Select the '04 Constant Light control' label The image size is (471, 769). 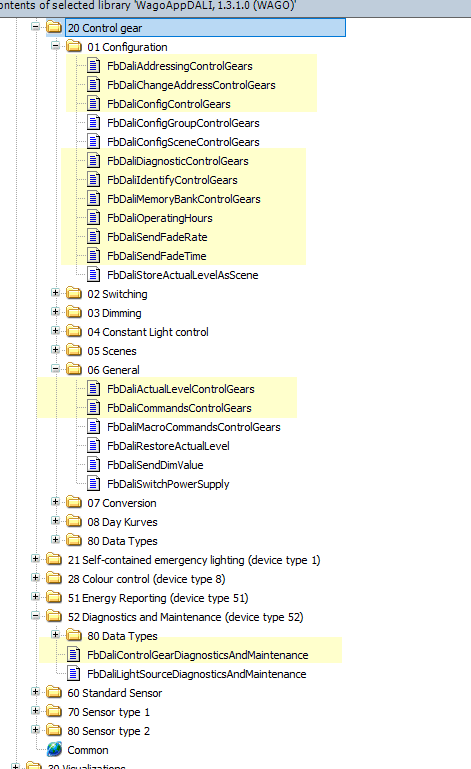[148, 332]
